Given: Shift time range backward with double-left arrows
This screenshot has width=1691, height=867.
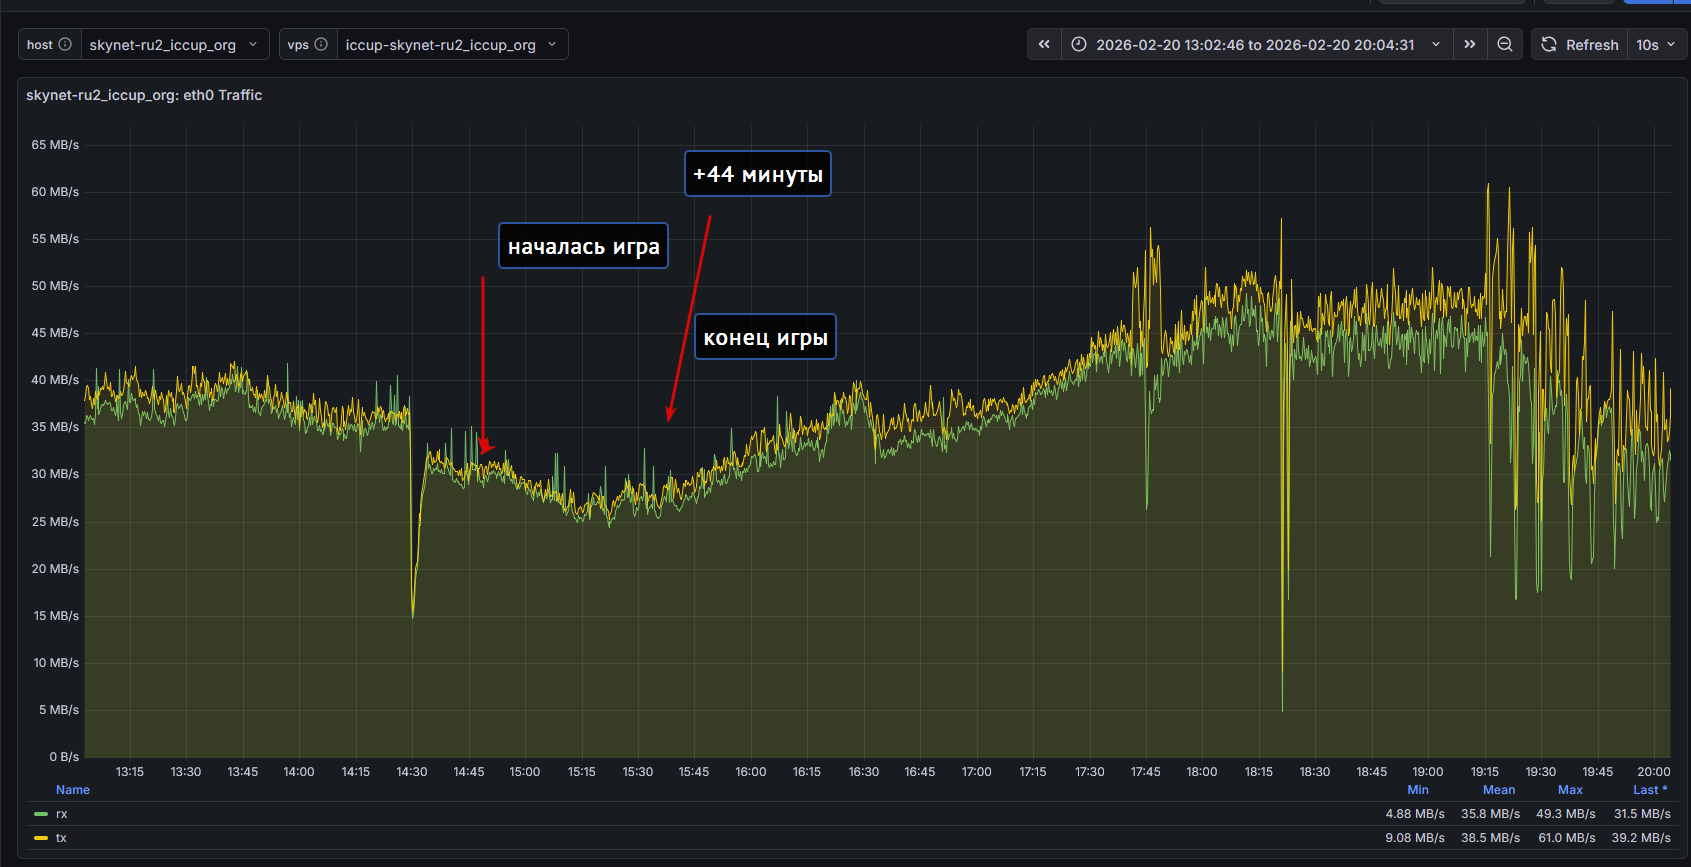Looking at the screenshot, I should [1044, 44].
